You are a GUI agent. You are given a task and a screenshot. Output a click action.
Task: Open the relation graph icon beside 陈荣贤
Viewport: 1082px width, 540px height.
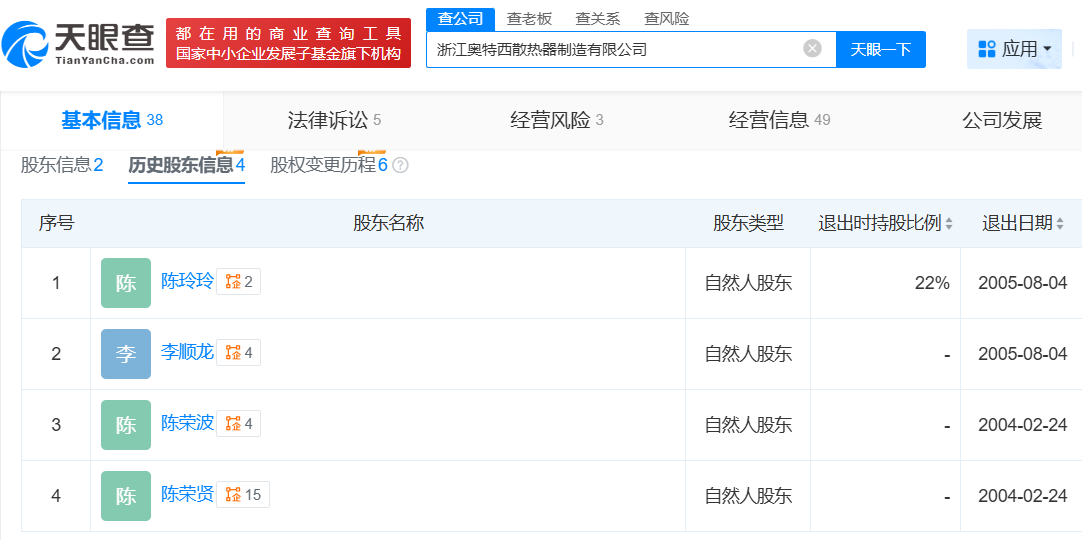[x=242, y=495]
